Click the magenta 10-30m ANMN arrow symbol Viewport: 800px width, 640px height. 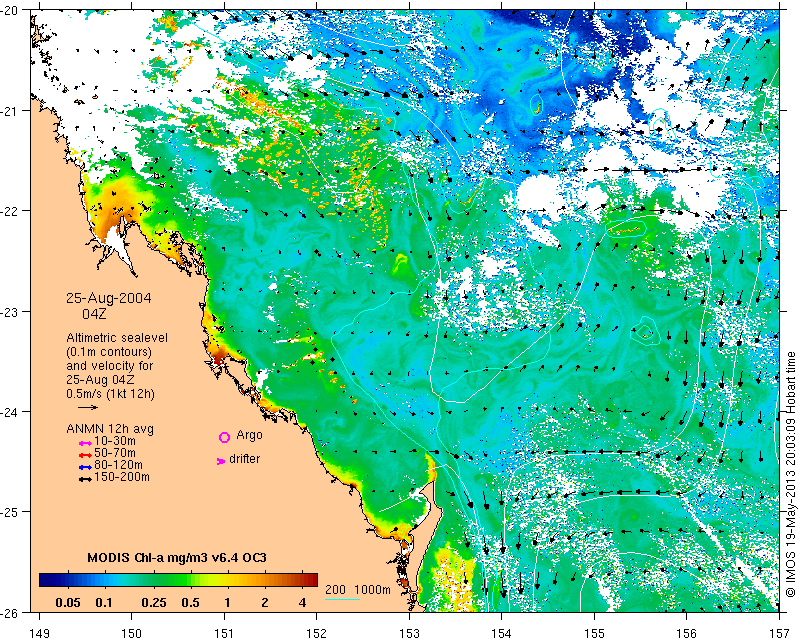pos(85,443)
